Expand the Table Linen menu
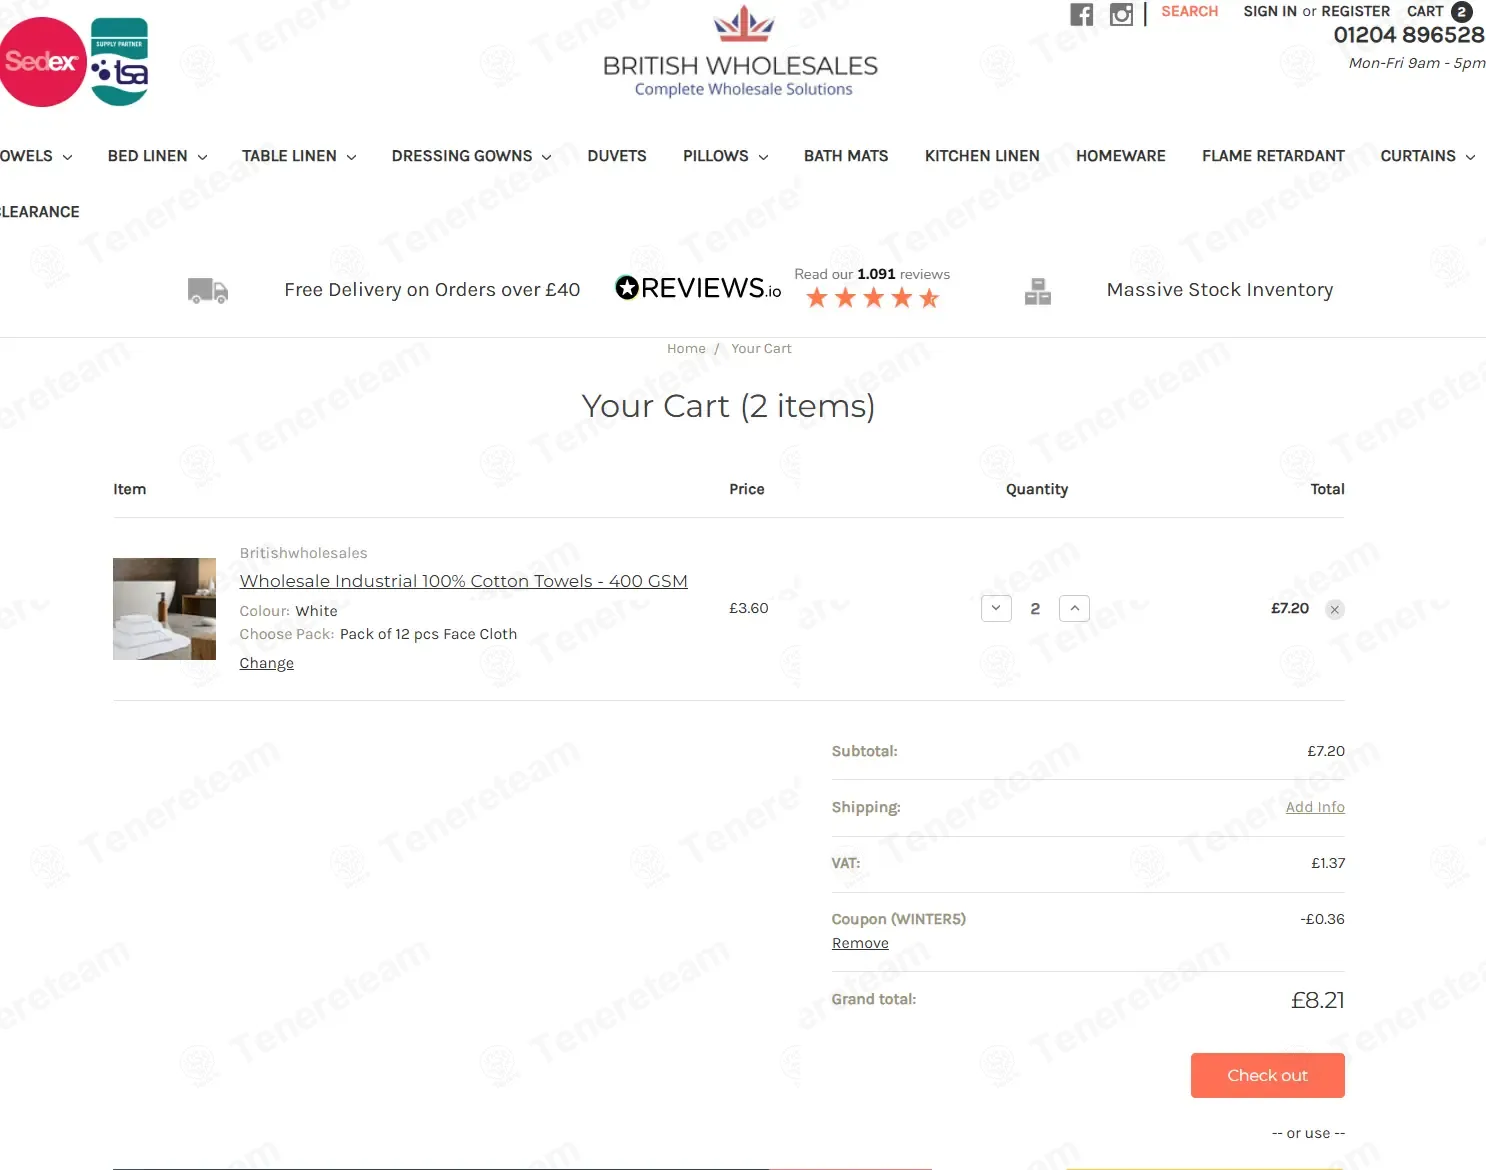 point(299,156)
